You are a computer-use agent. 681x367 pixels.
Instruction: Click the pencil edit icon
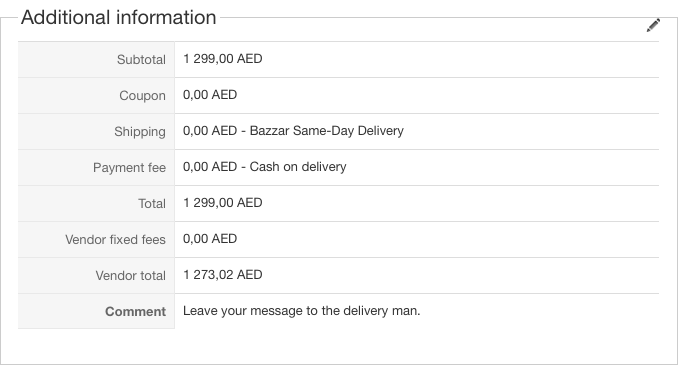click(x=653, y=25)
